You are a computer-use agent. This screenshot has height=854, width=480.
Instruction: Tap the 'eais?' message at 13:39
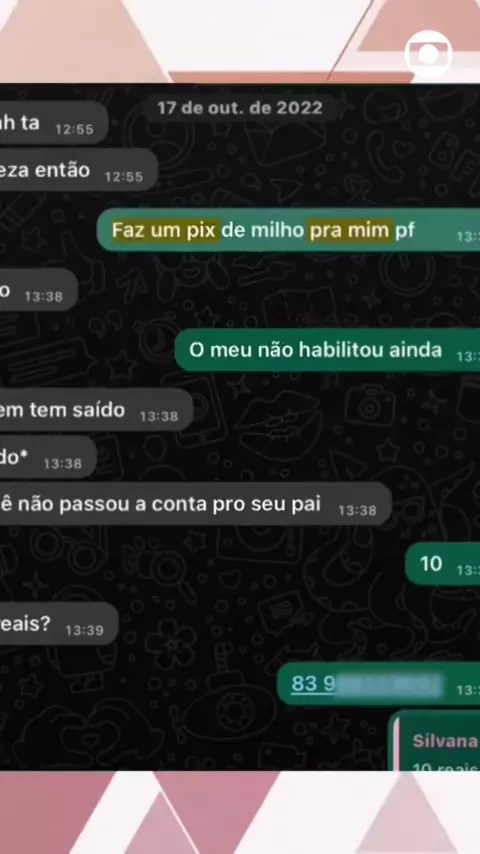[x=59, y=624]
